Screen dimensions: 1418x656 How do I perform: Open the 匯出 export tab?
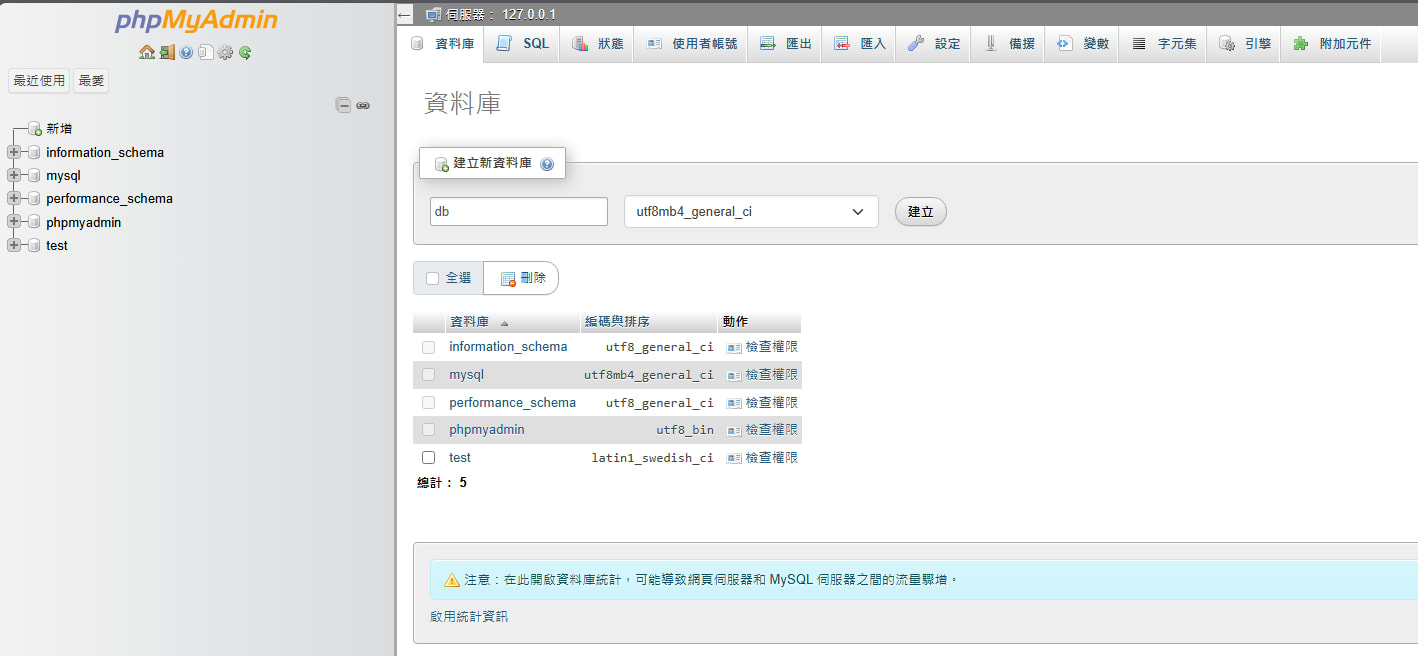[785, 44]
